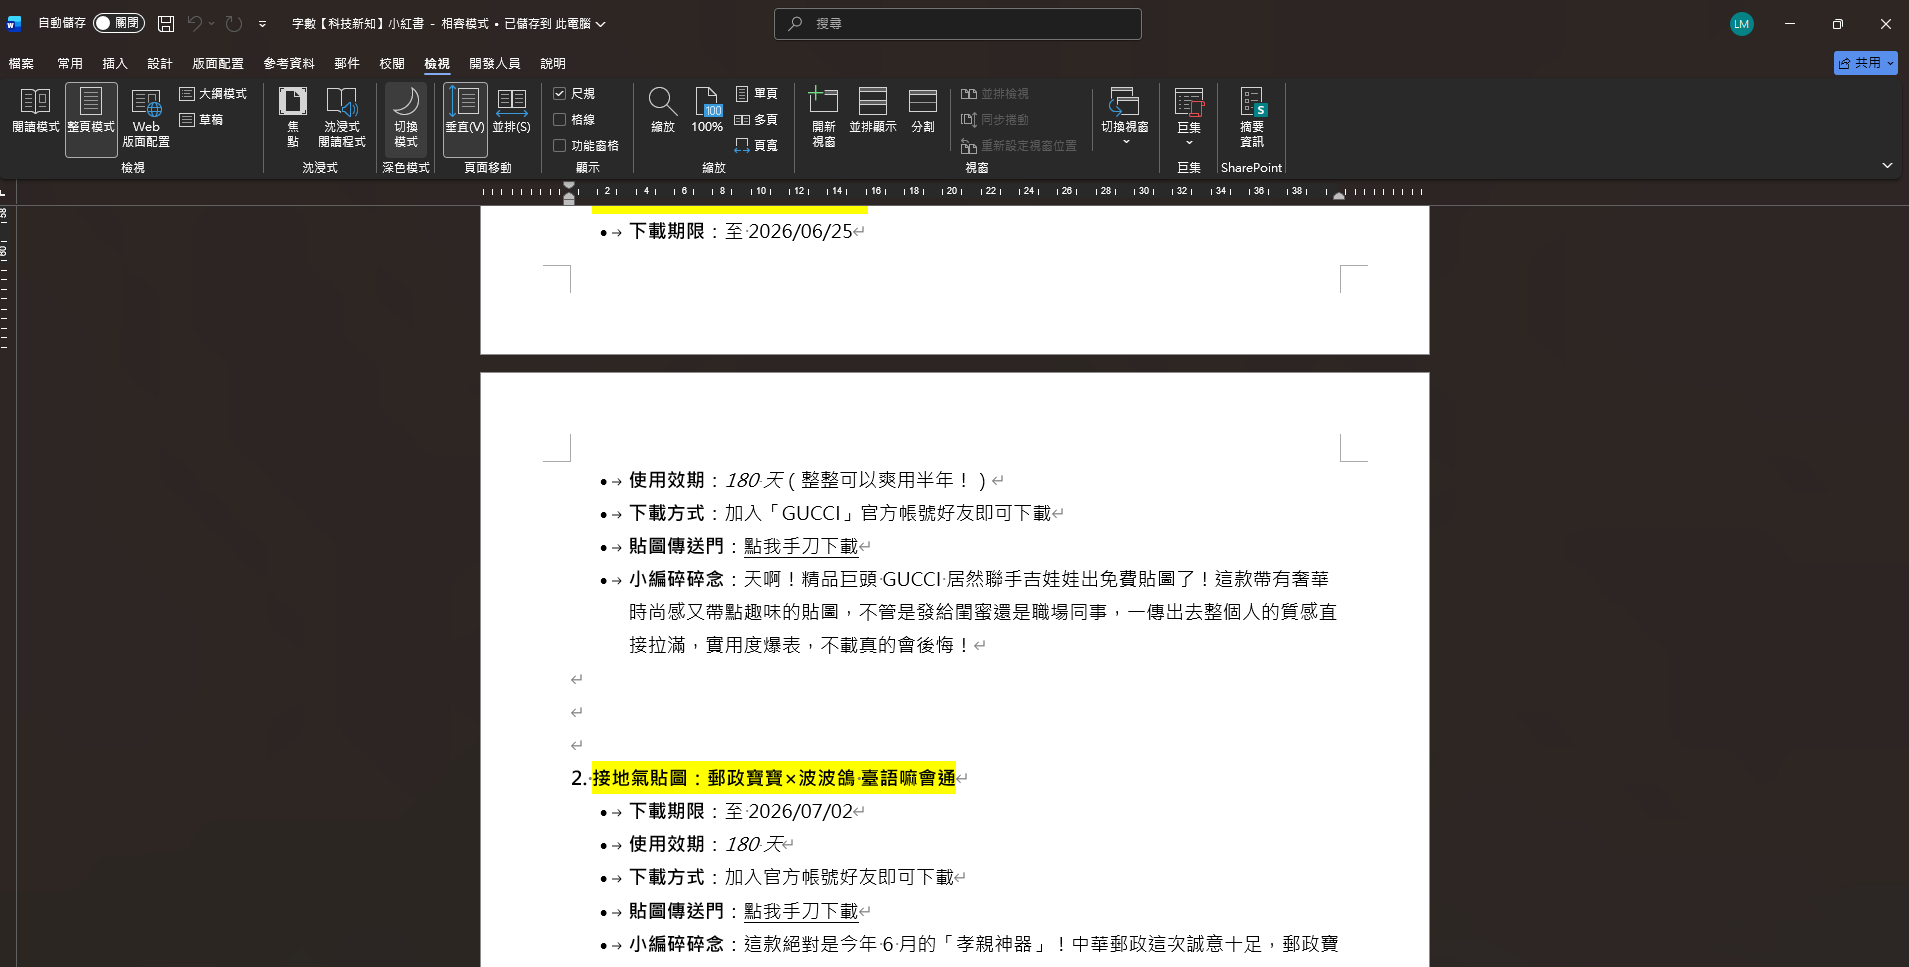Click the right indent marker on ruler
Viewport: 1909px width, 967px height.
click(x=1339, y=196)
